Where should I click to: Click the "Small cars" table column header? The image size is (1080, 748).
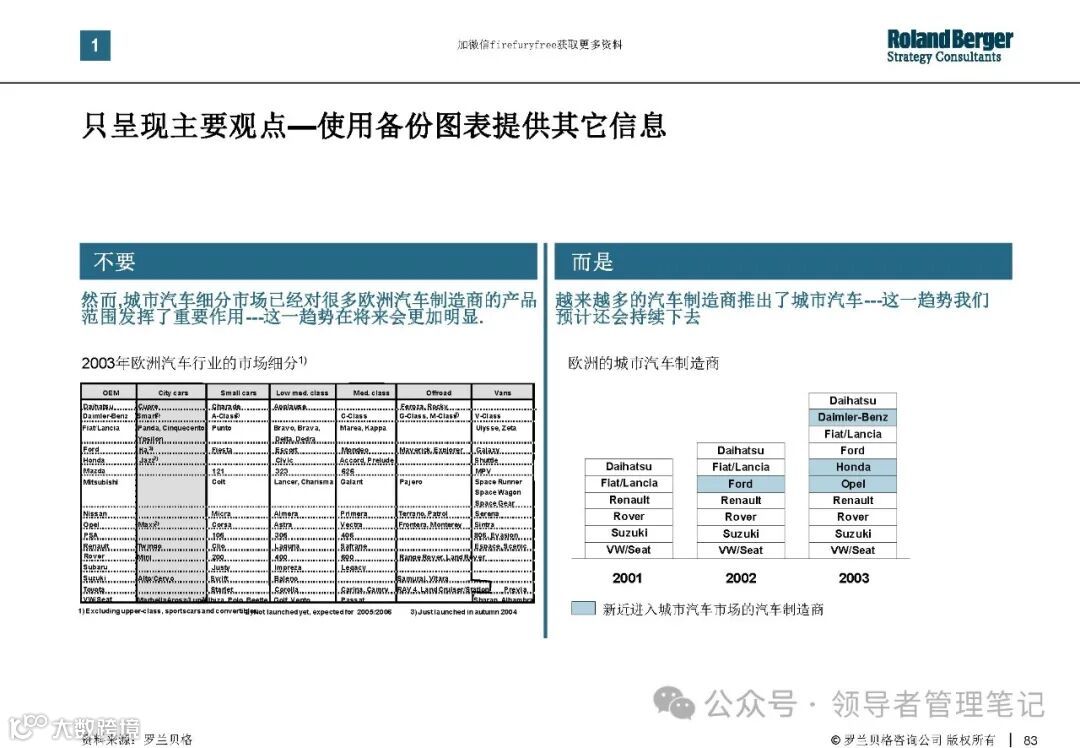(238, 393)
